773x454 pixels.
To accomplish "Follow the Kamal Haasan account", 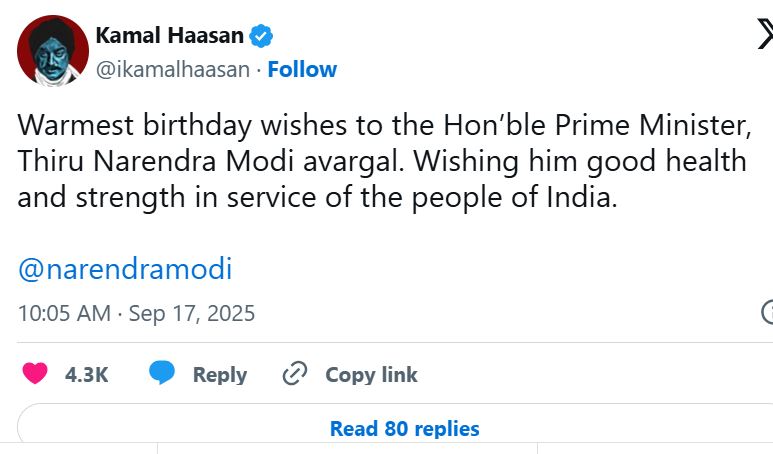I will [x=302, y=70].
